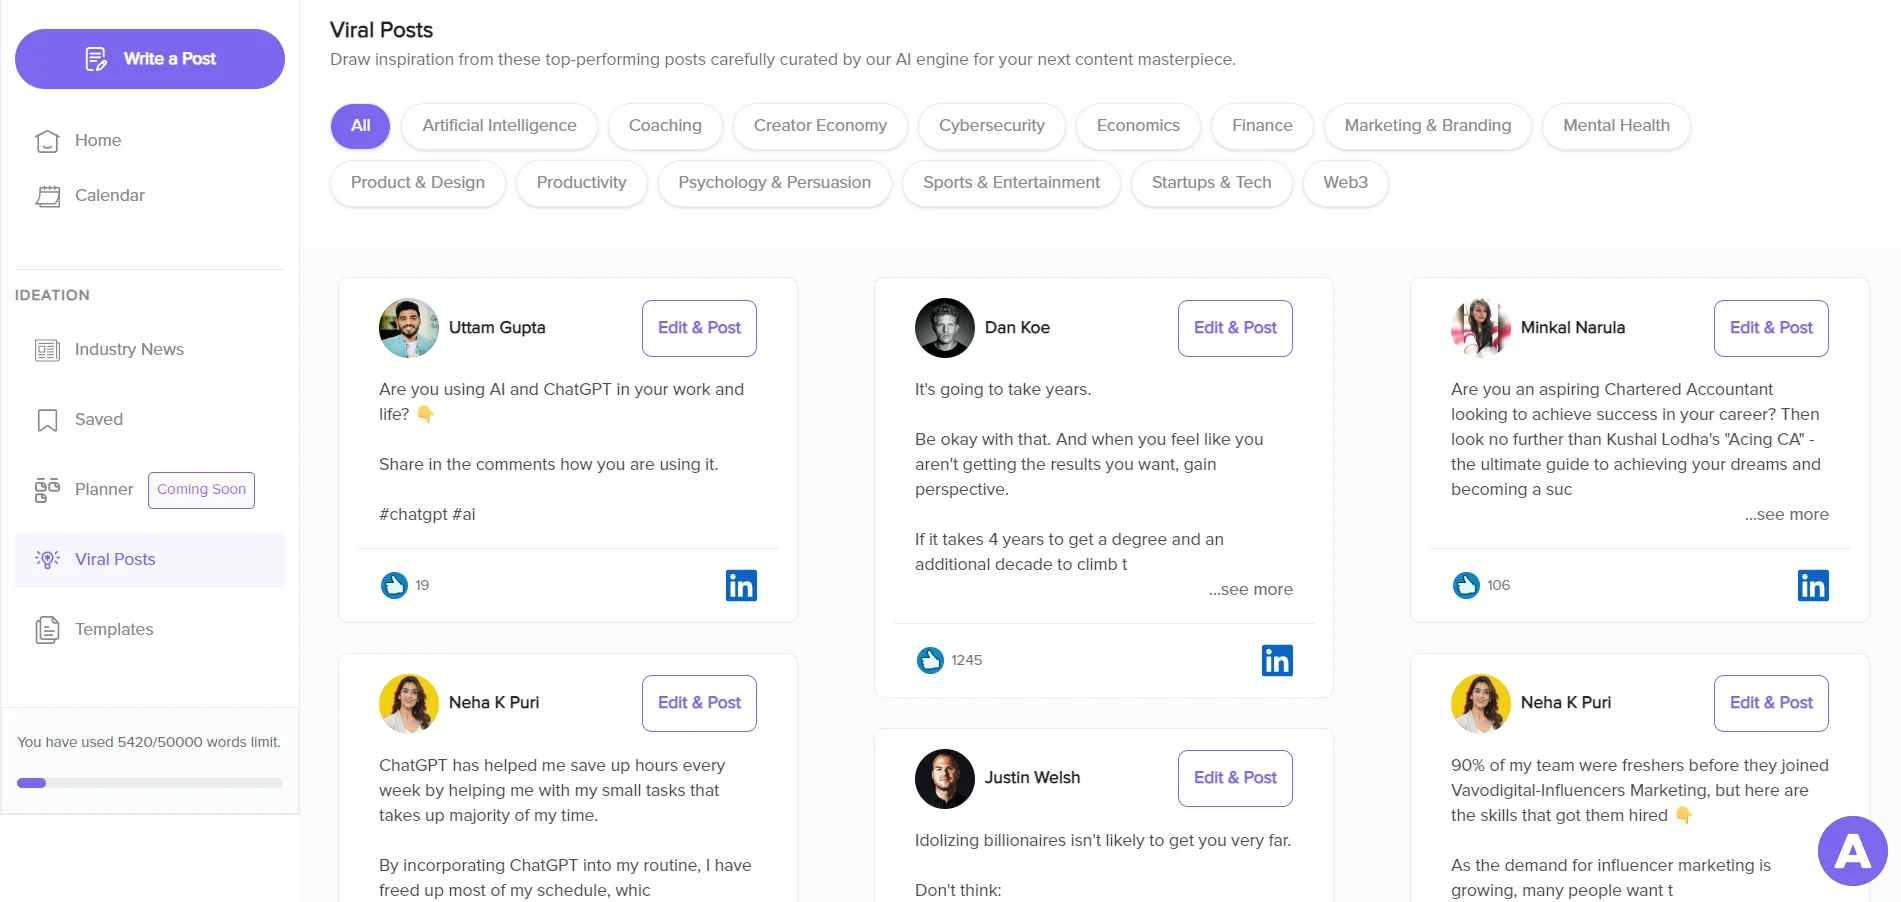Open Neha K Puri's profile picture
This screenshot has height=902, width=1901.
(408, 703)
